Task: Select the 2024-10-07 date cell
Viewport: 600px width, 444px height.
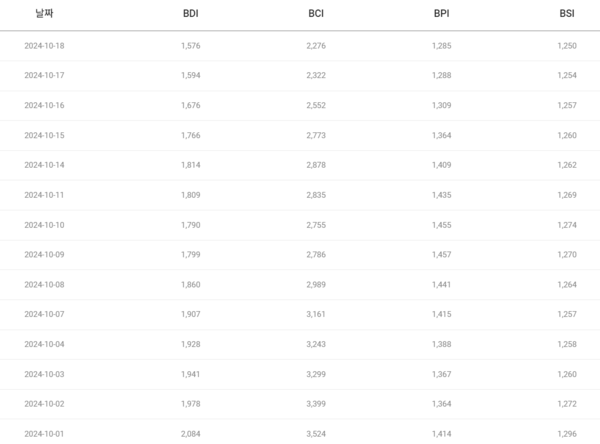Action: coord(44,315)
